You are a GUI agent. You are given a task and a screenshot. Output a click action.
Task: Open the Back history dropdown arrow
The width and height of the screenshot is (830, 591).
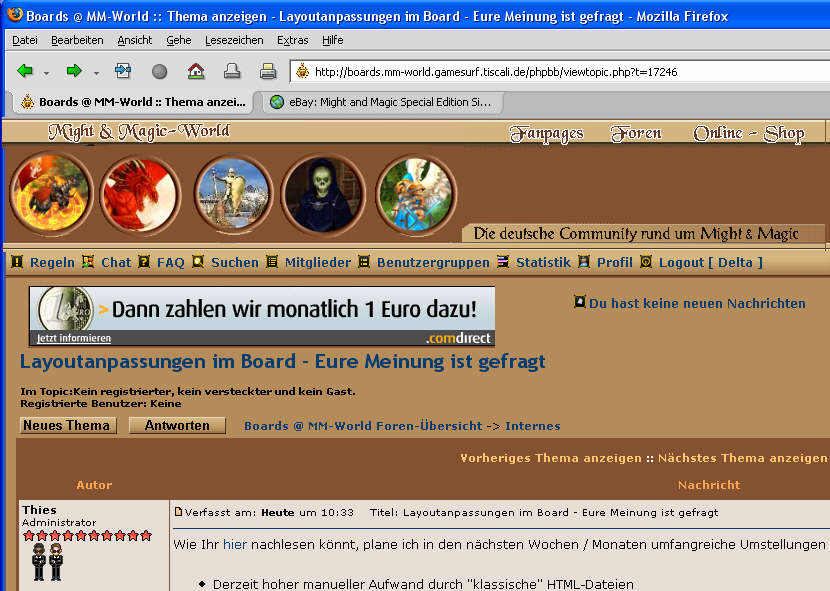[x=47, y=73]
